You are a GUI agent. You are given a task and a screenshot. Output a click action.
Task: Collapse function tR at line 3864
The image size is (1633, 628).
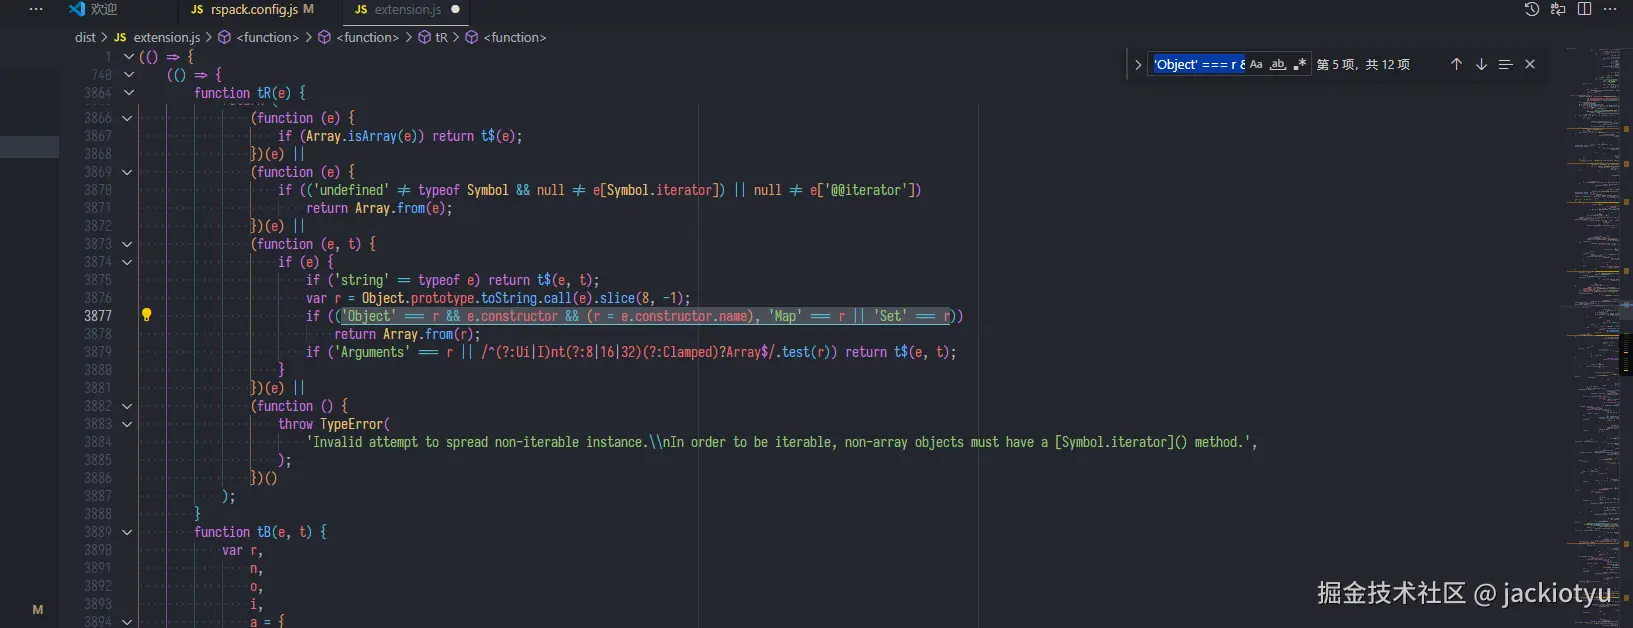click(128, 93)
